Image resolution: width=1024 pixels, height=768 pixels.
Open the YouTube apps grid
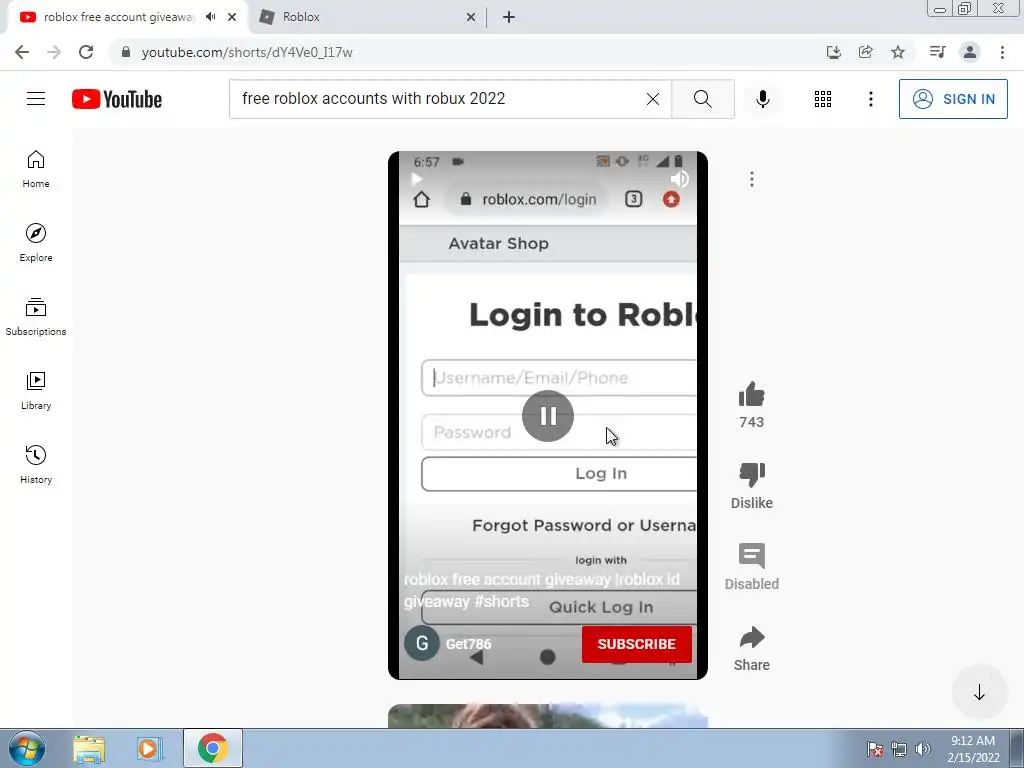[823, 99]
